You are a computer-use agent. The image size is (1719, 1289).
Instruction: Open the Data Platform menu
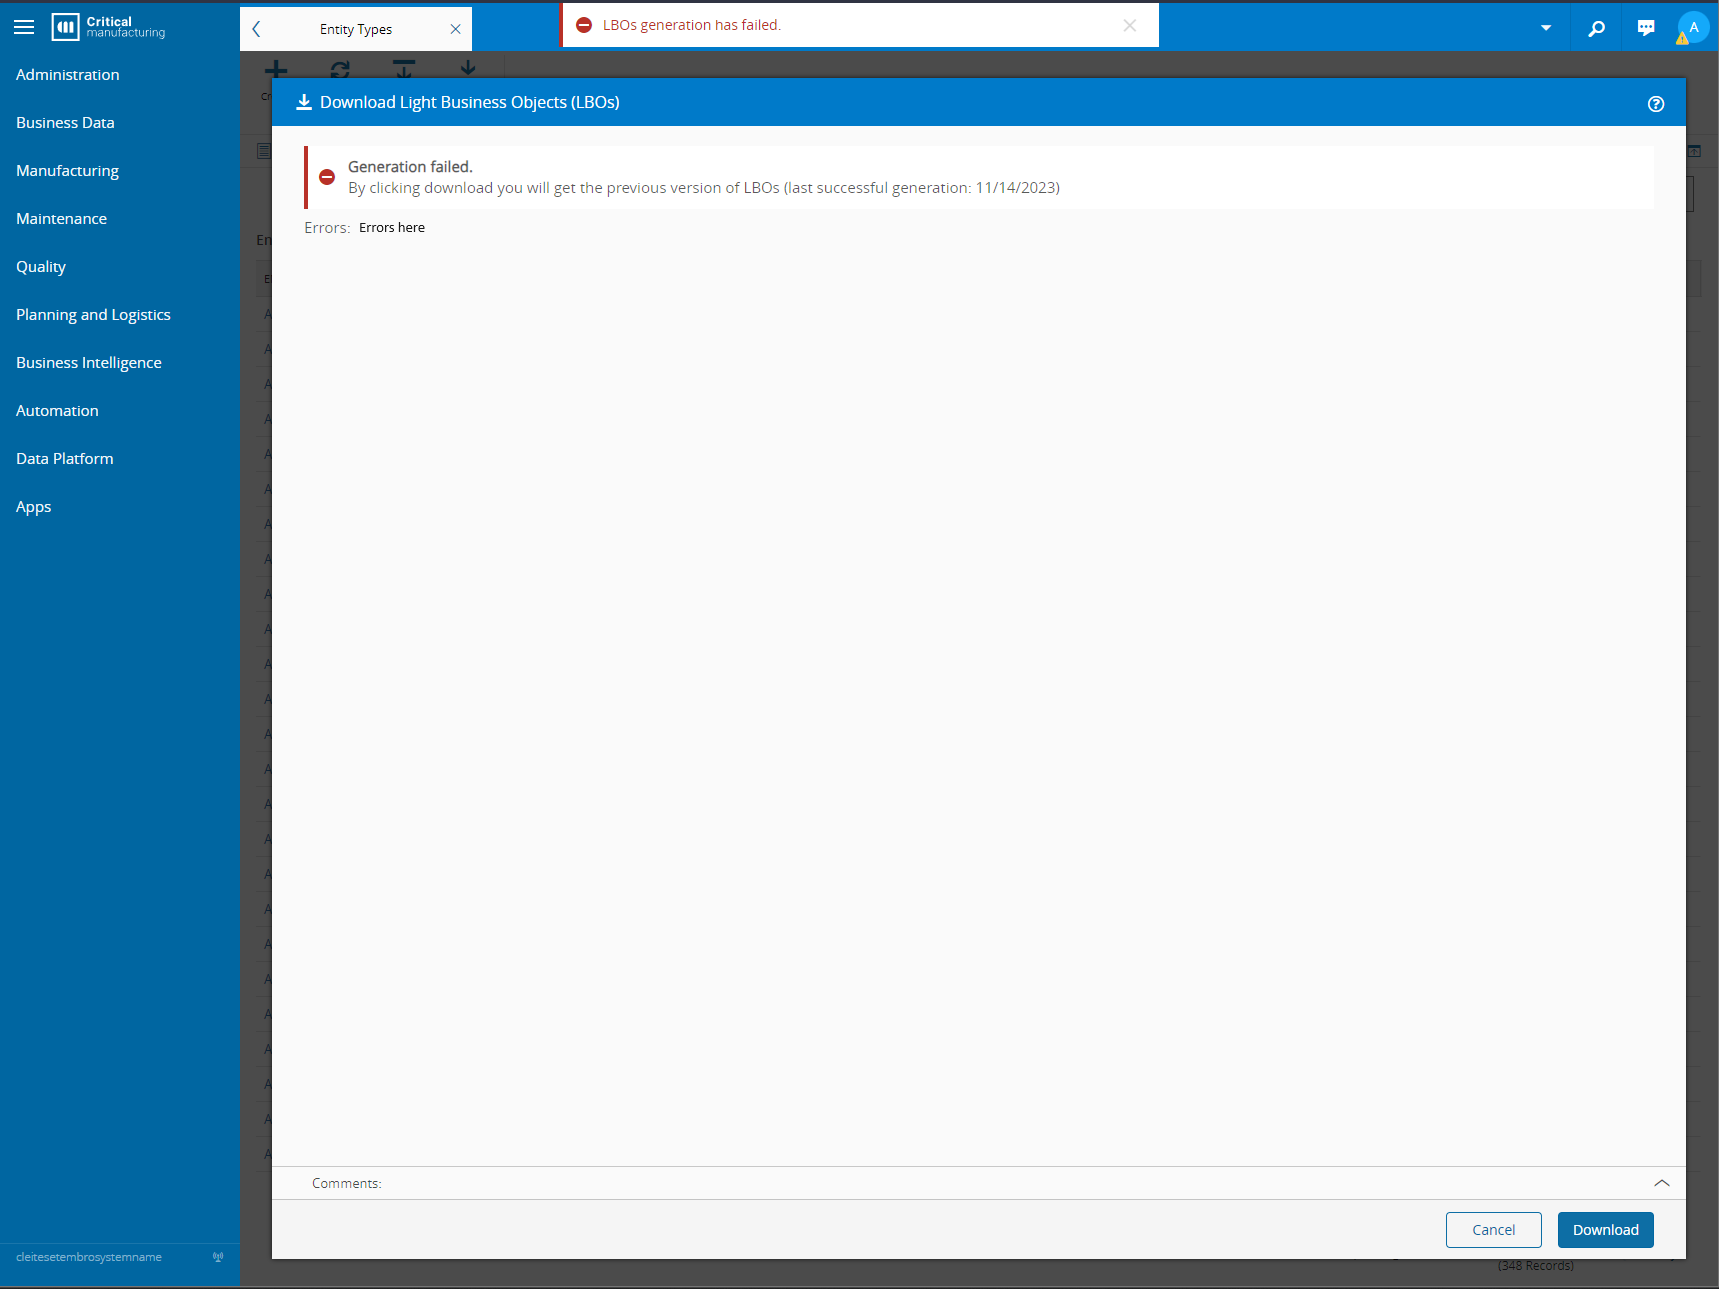pos(65,459)
